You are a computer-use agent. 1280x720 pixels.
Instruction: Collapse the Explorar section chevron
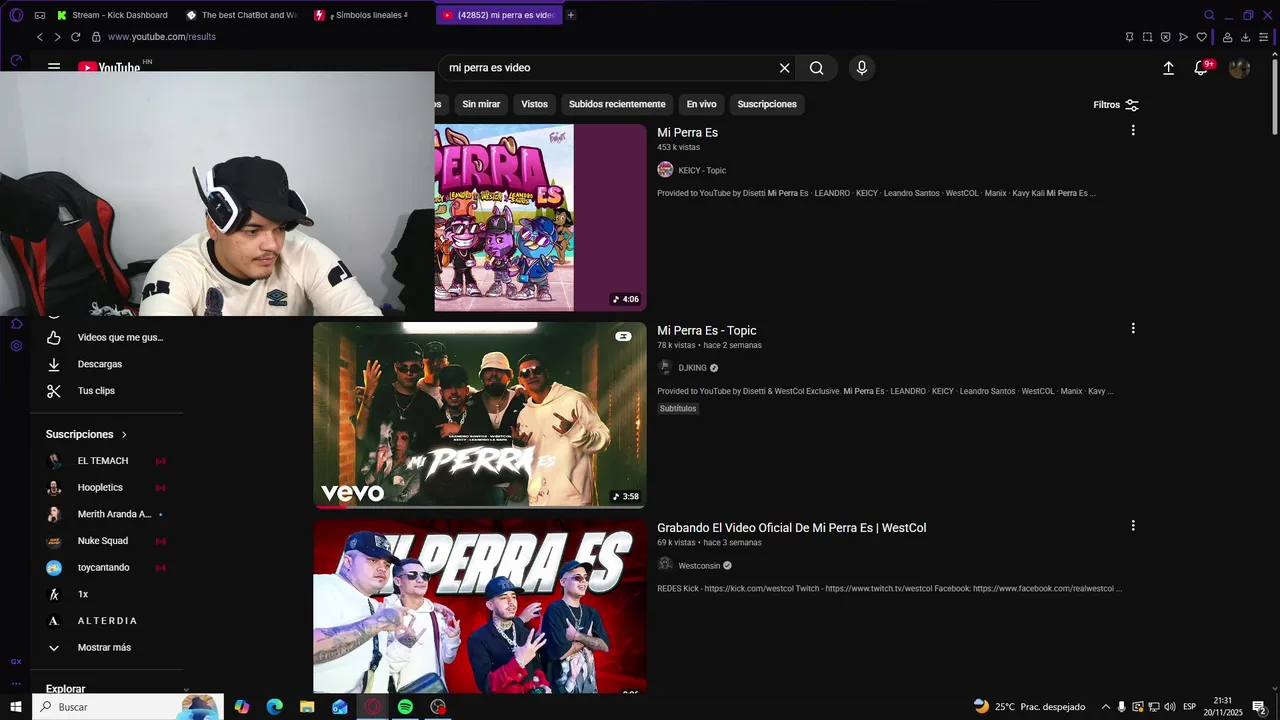(x=186, y=689)
